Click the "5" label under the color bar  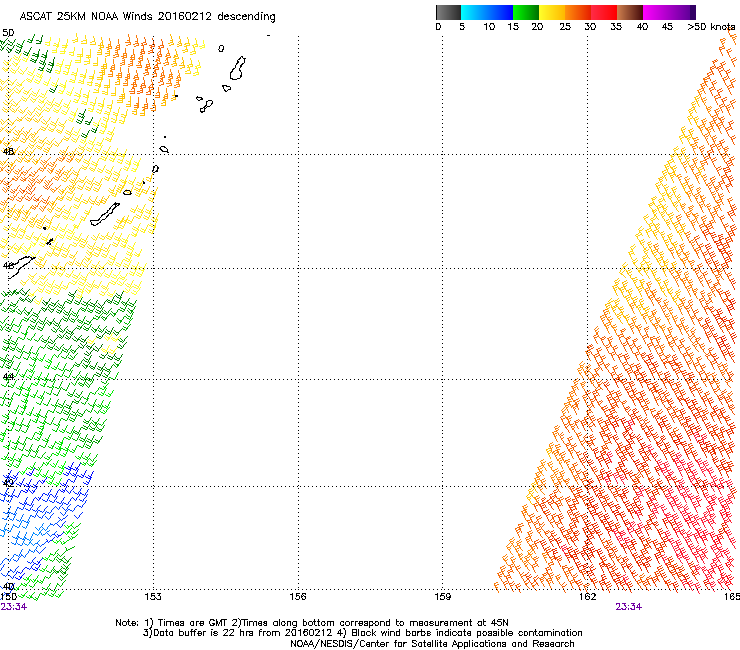coord(462,27)
